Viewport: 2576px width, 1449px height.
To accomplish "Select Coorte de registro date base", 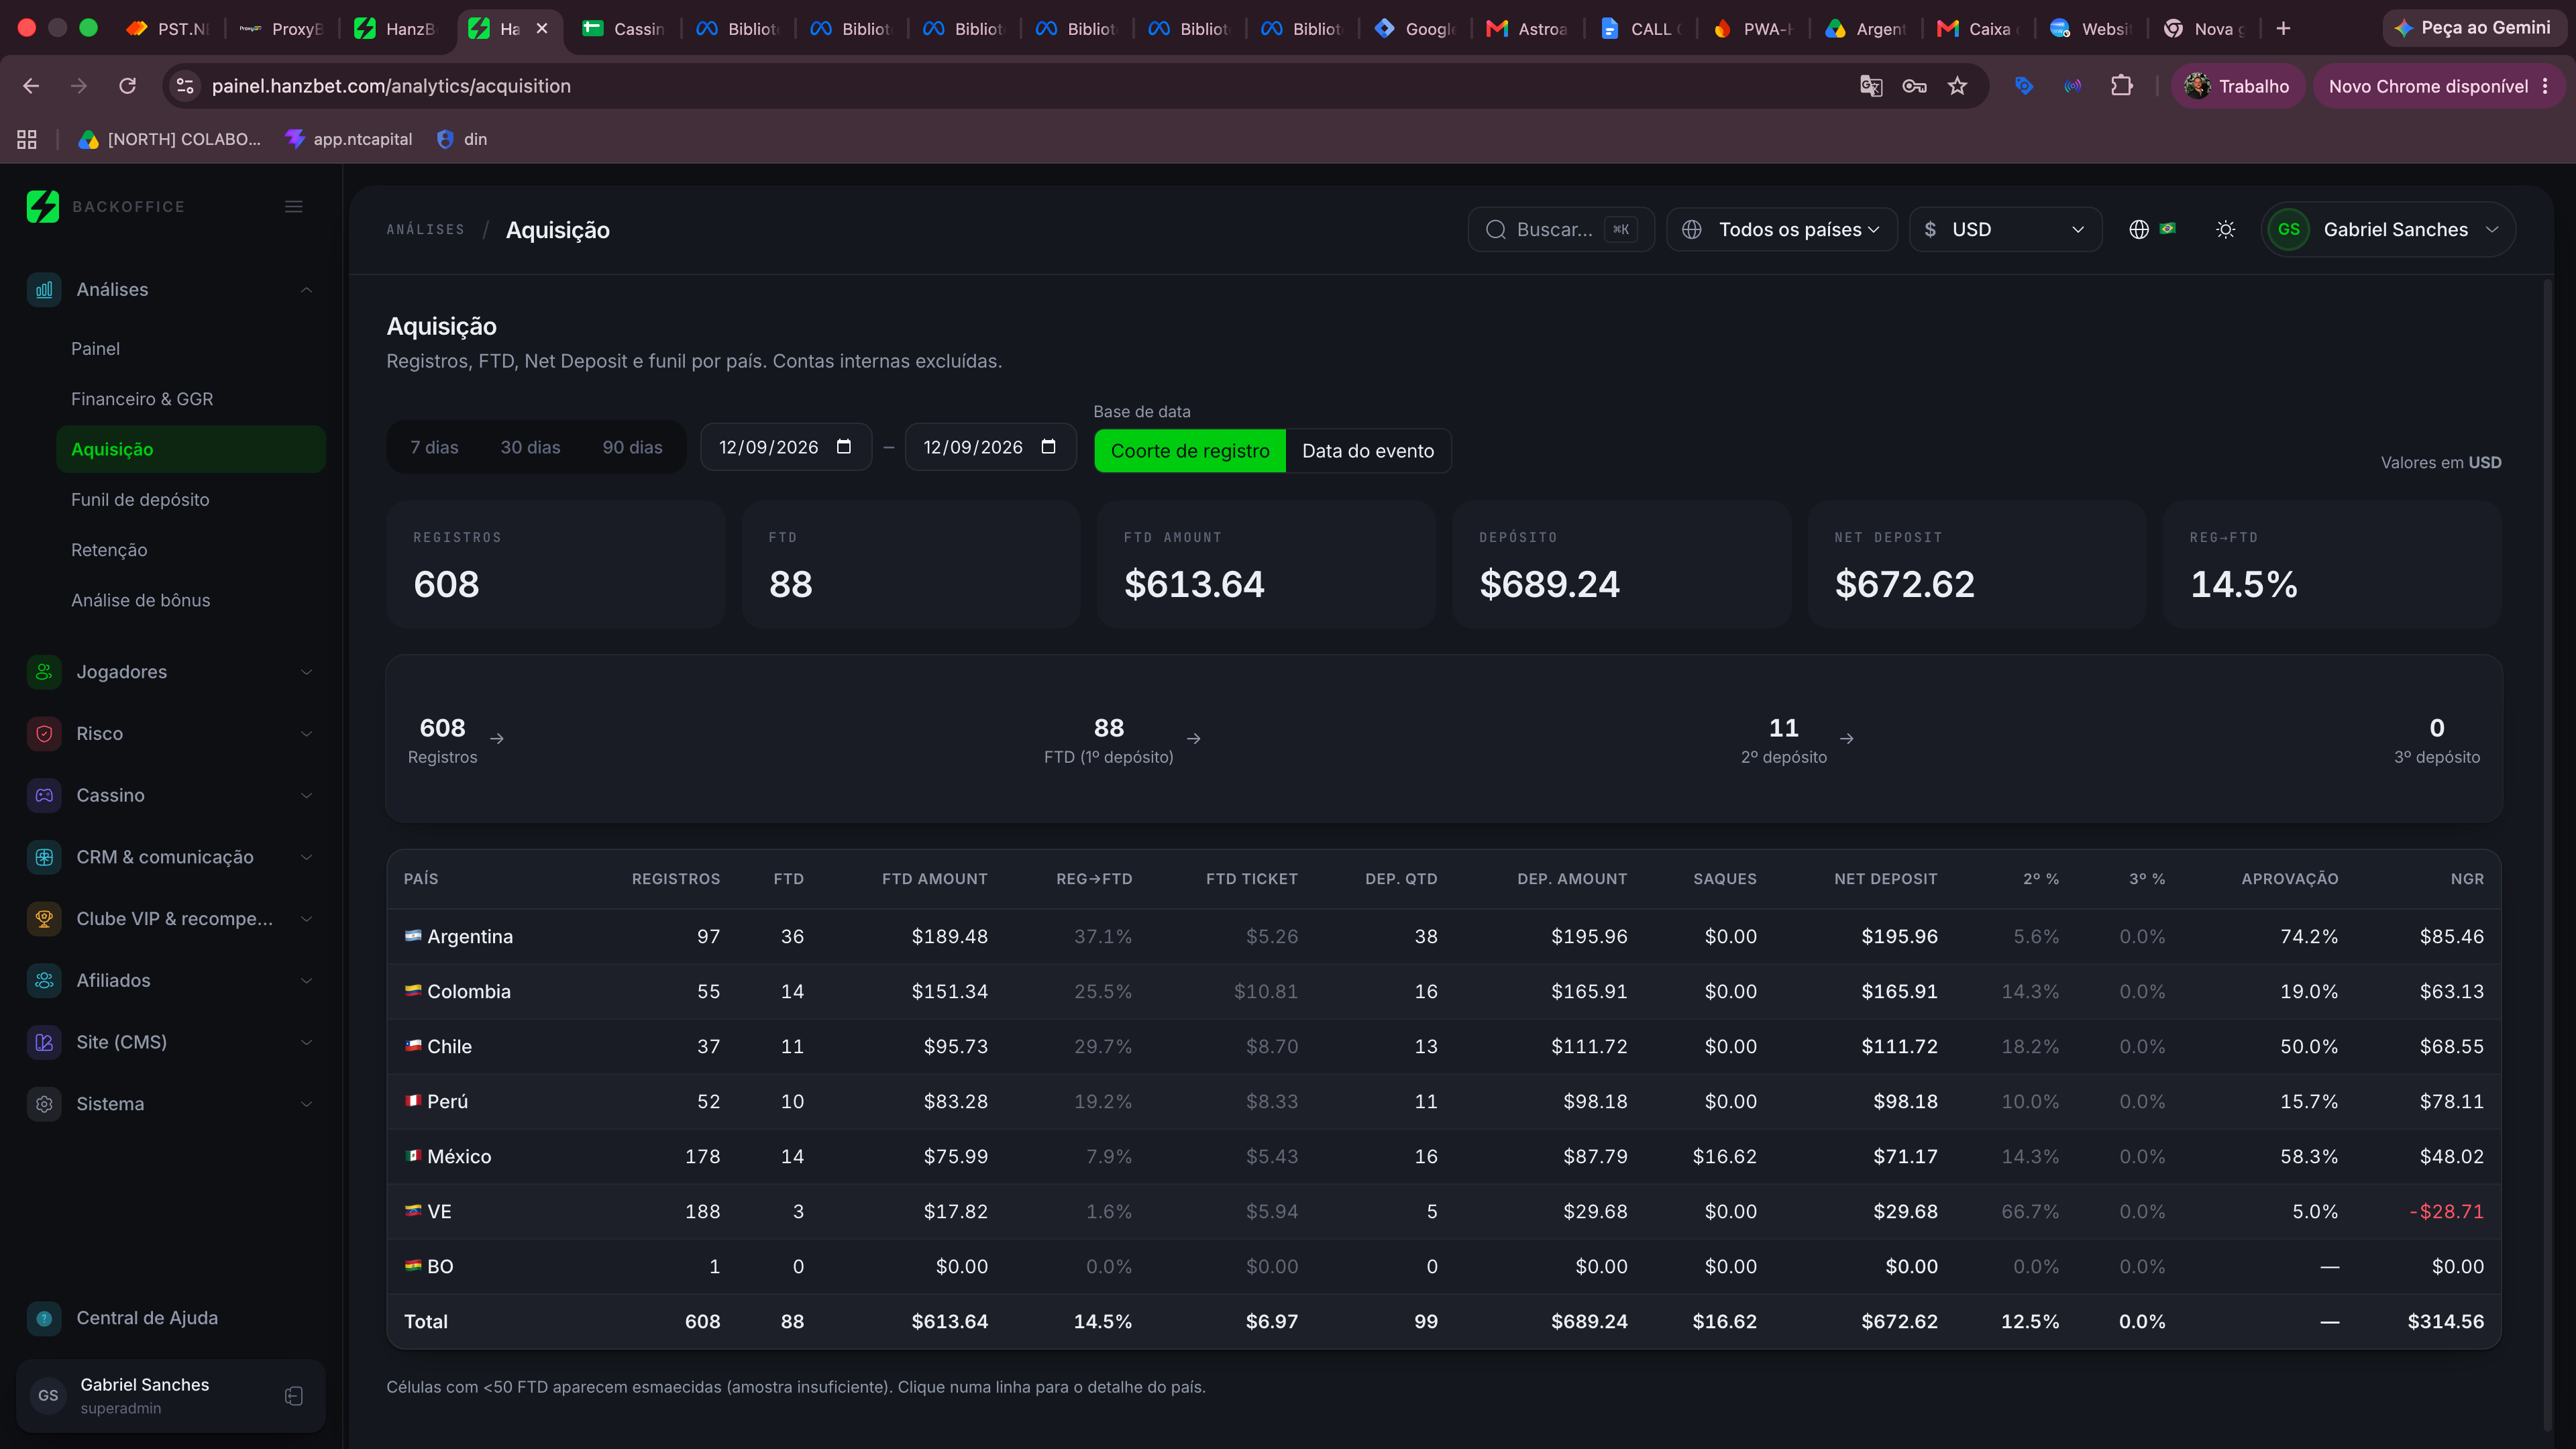I will (x=1190, y=451).
